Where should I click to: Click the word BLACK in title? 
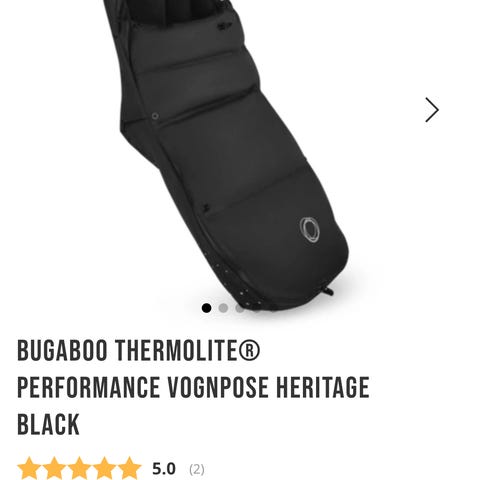click(48, 424)
